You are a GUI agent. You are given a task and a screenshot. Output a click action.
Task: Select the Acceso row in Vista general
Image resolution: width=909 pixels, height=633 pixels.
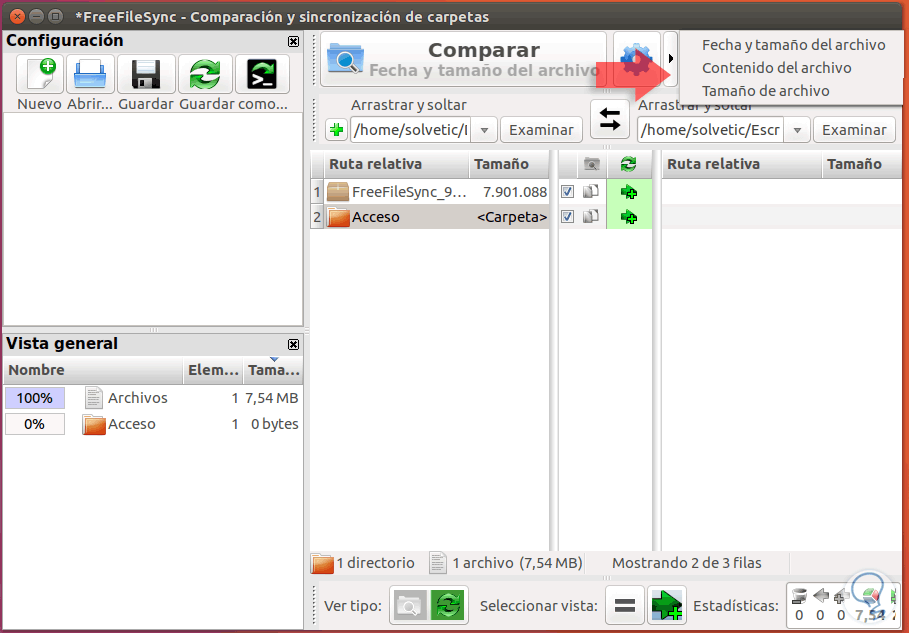pyautogui.click(x=153, y=424)
